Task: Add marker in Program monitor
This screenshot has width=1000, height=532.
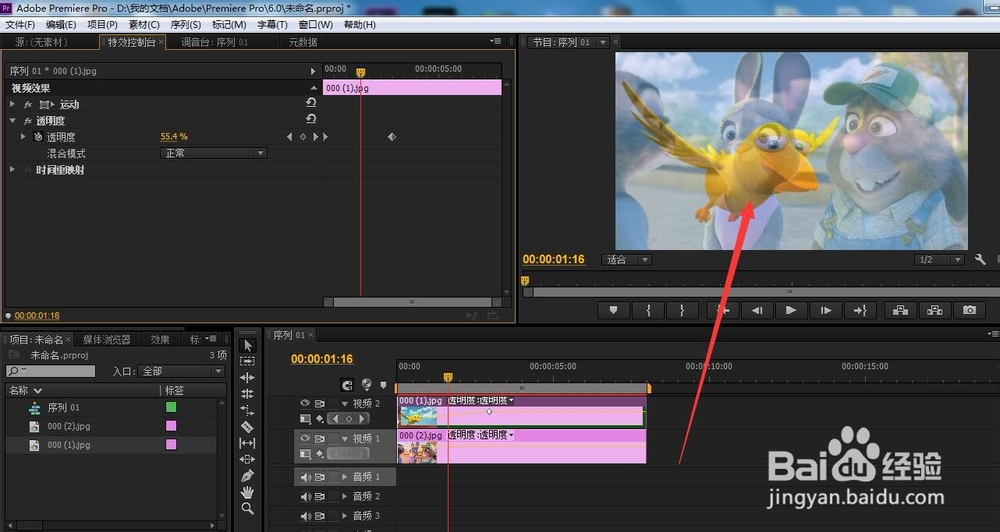Action: coord(614,310)
